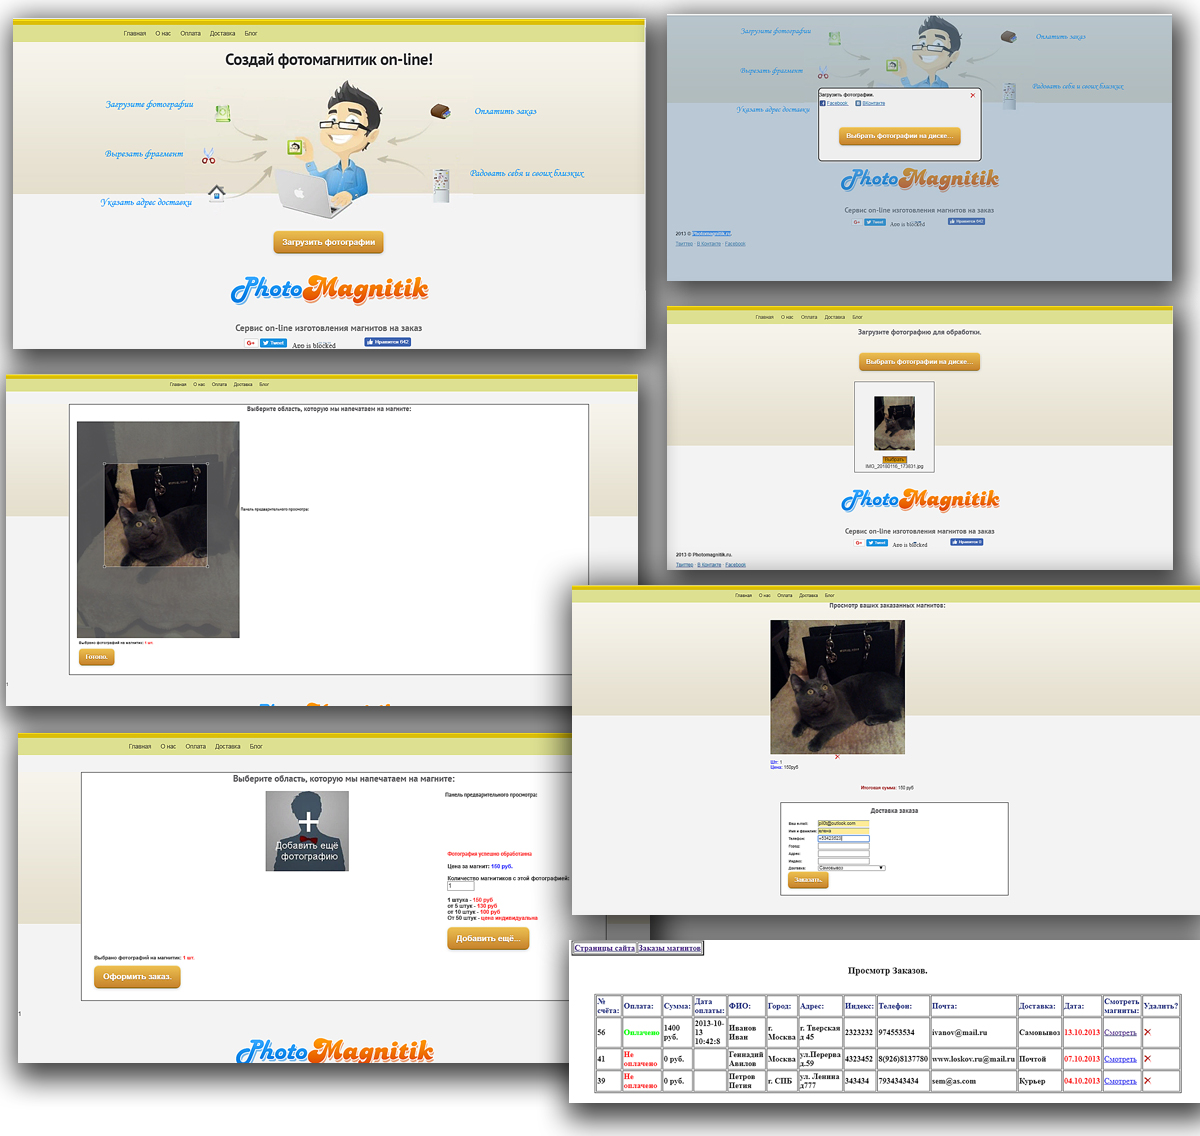Click the large cat photo on the order review page
Viewport: 1200px width, 1136px height.
pos(837,686)
